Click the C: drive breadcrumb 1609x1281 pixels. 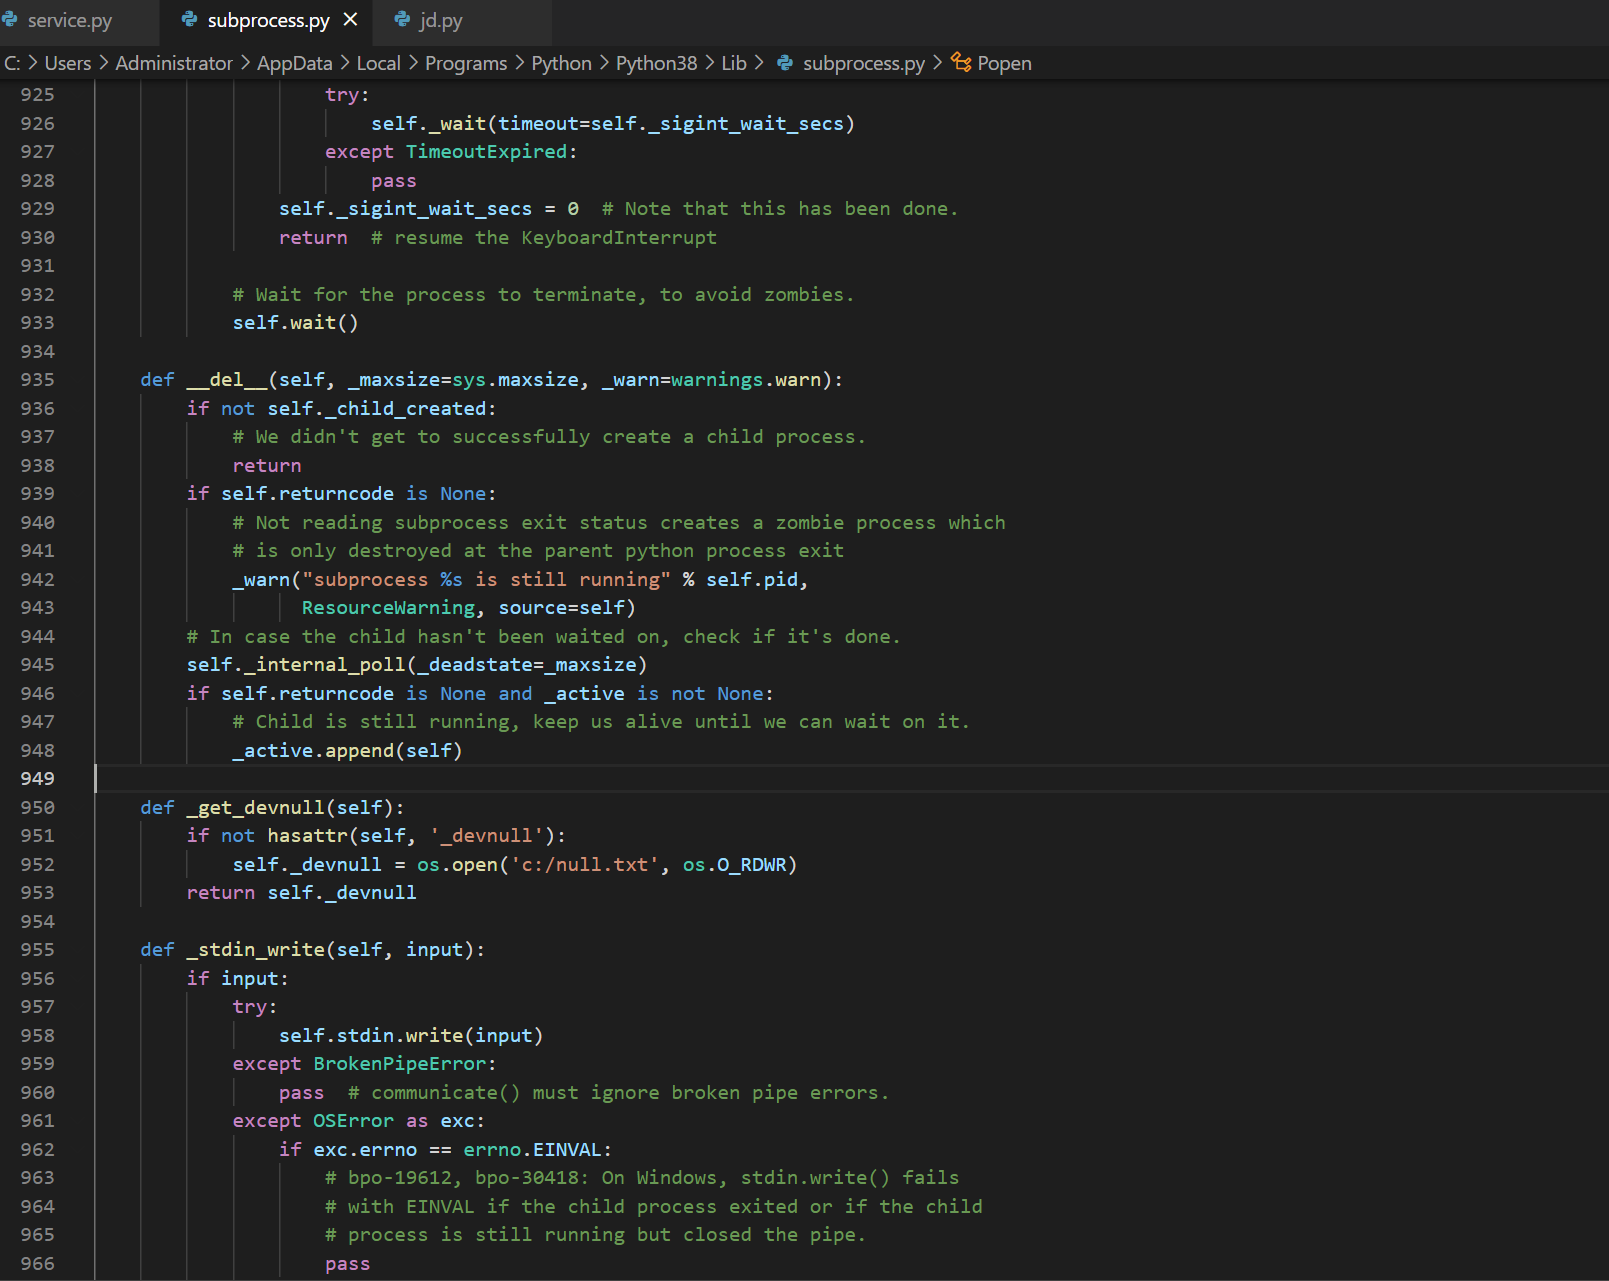(x=12, y=63)
